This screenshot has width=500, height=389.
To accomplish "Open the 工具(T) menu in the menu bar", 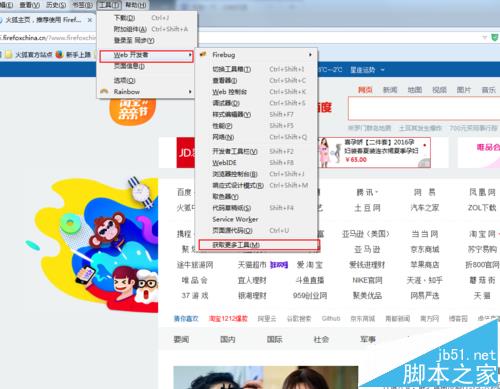I will [x=109, y=5].
